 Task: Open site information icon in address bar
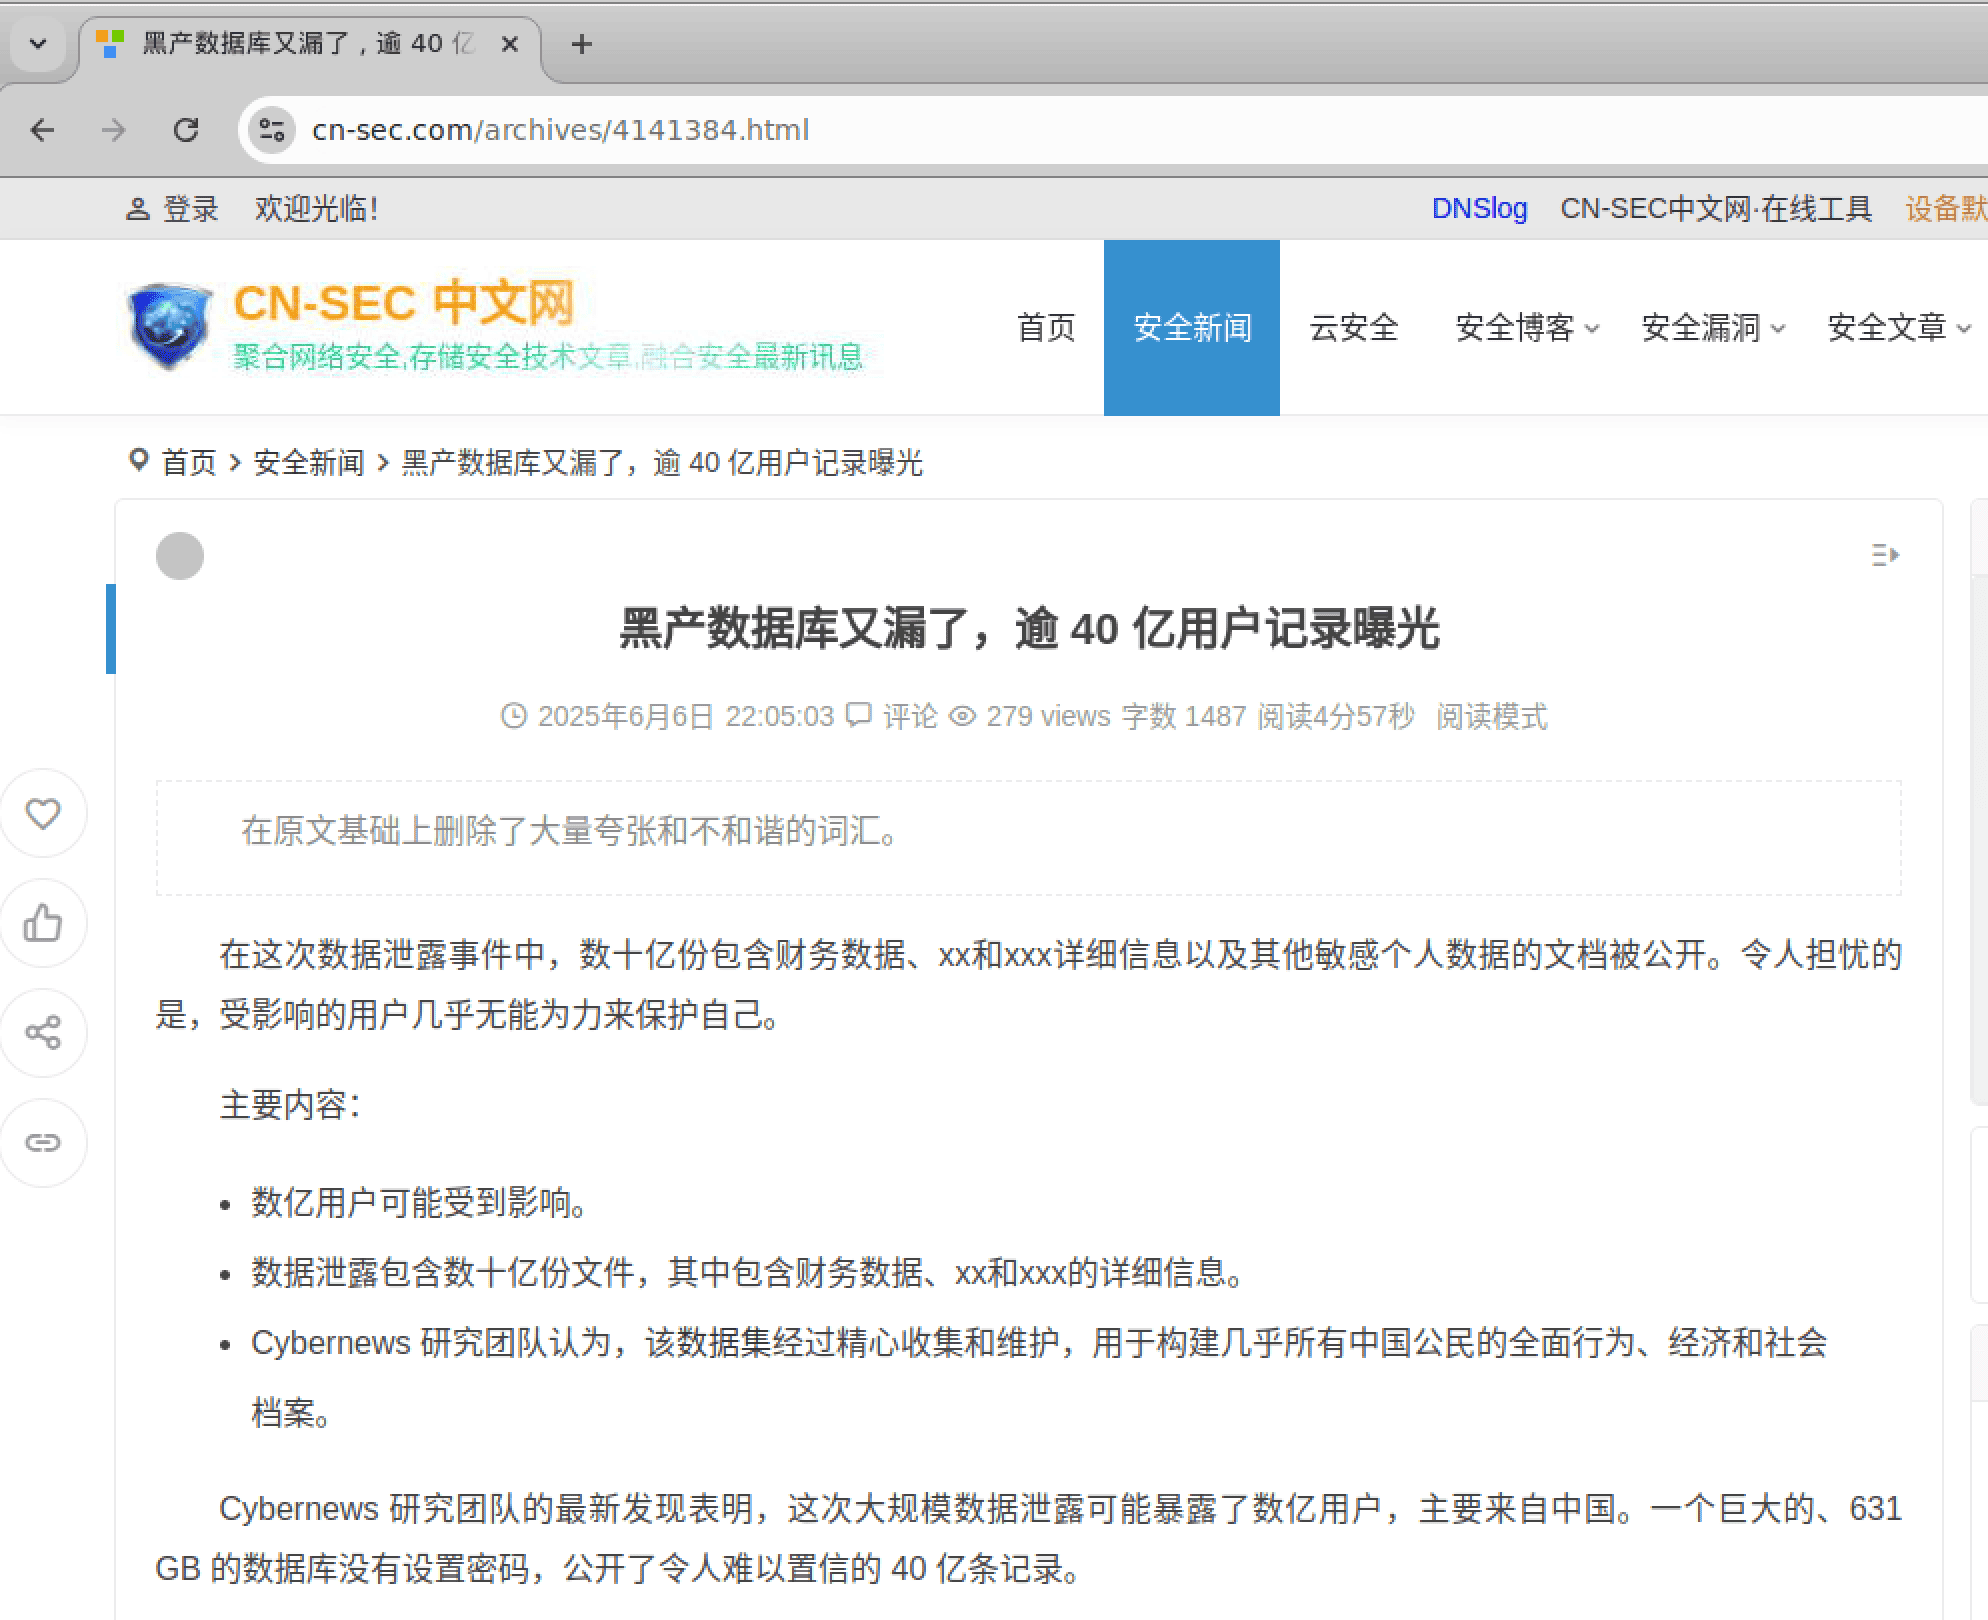click(x=271, y=130)
